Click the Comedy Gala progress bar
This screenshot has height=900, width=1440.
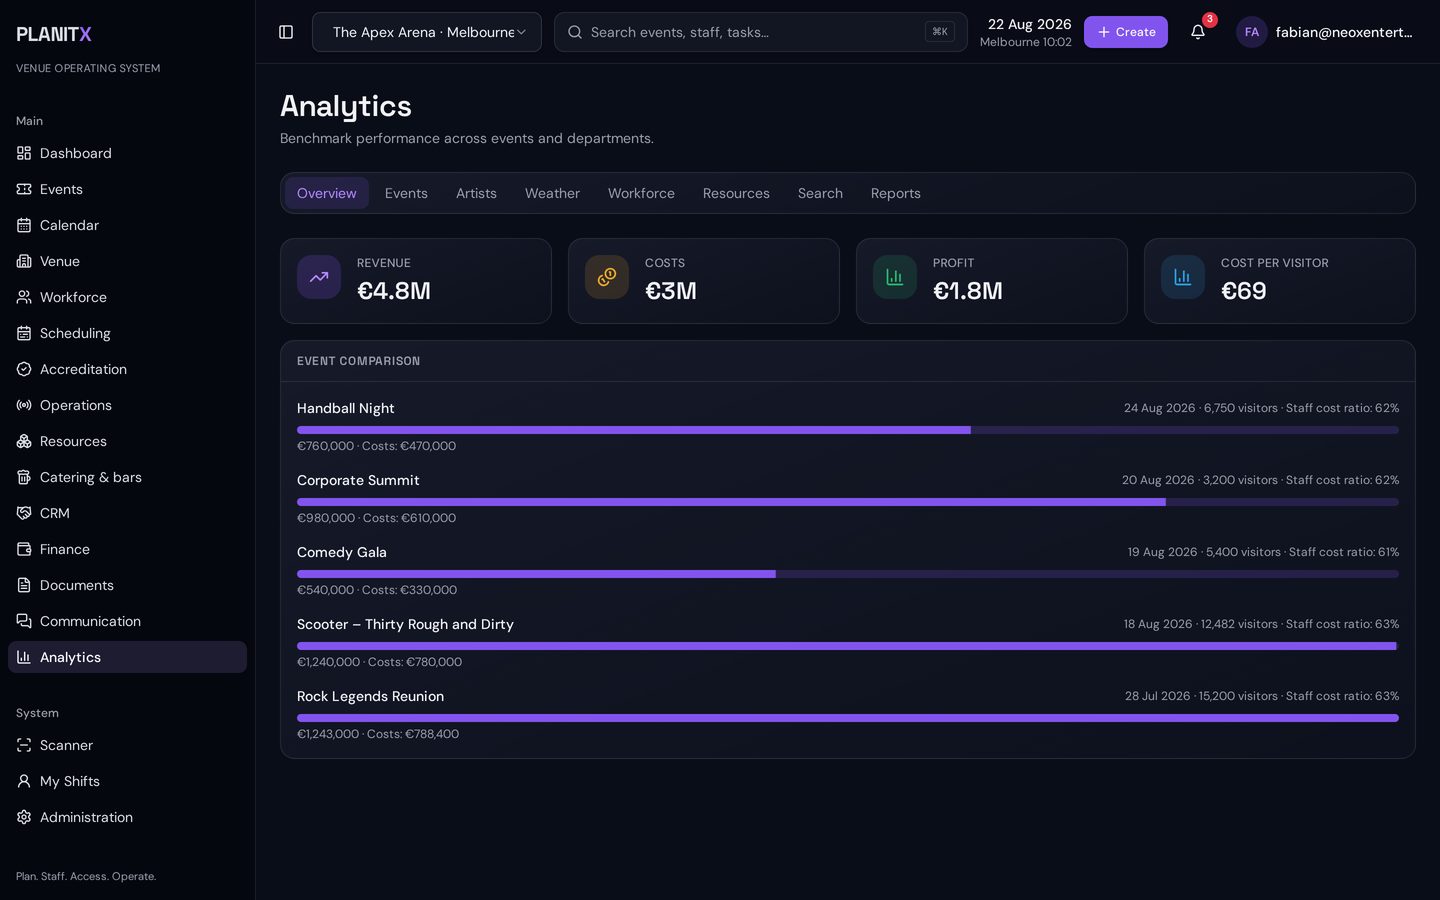point(848,574)
